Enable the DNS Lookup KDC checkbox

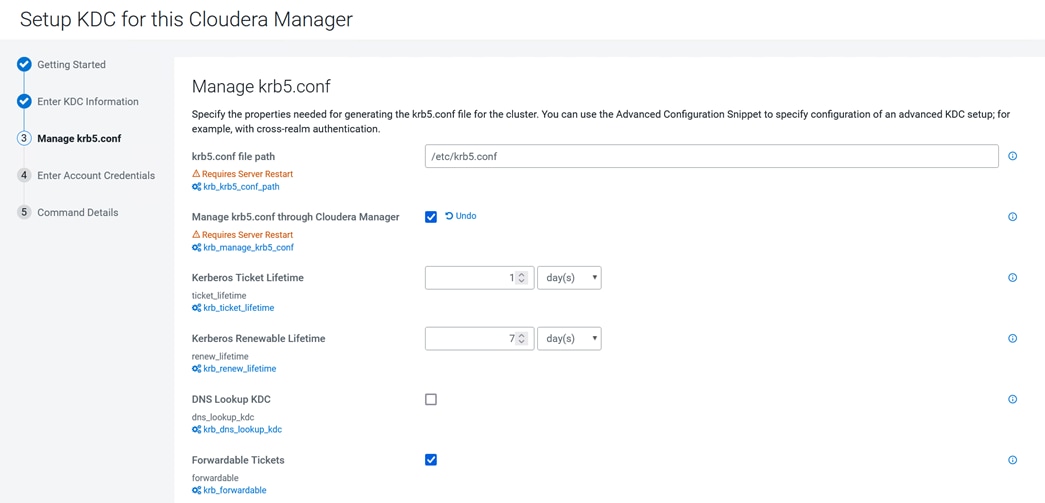431,399
